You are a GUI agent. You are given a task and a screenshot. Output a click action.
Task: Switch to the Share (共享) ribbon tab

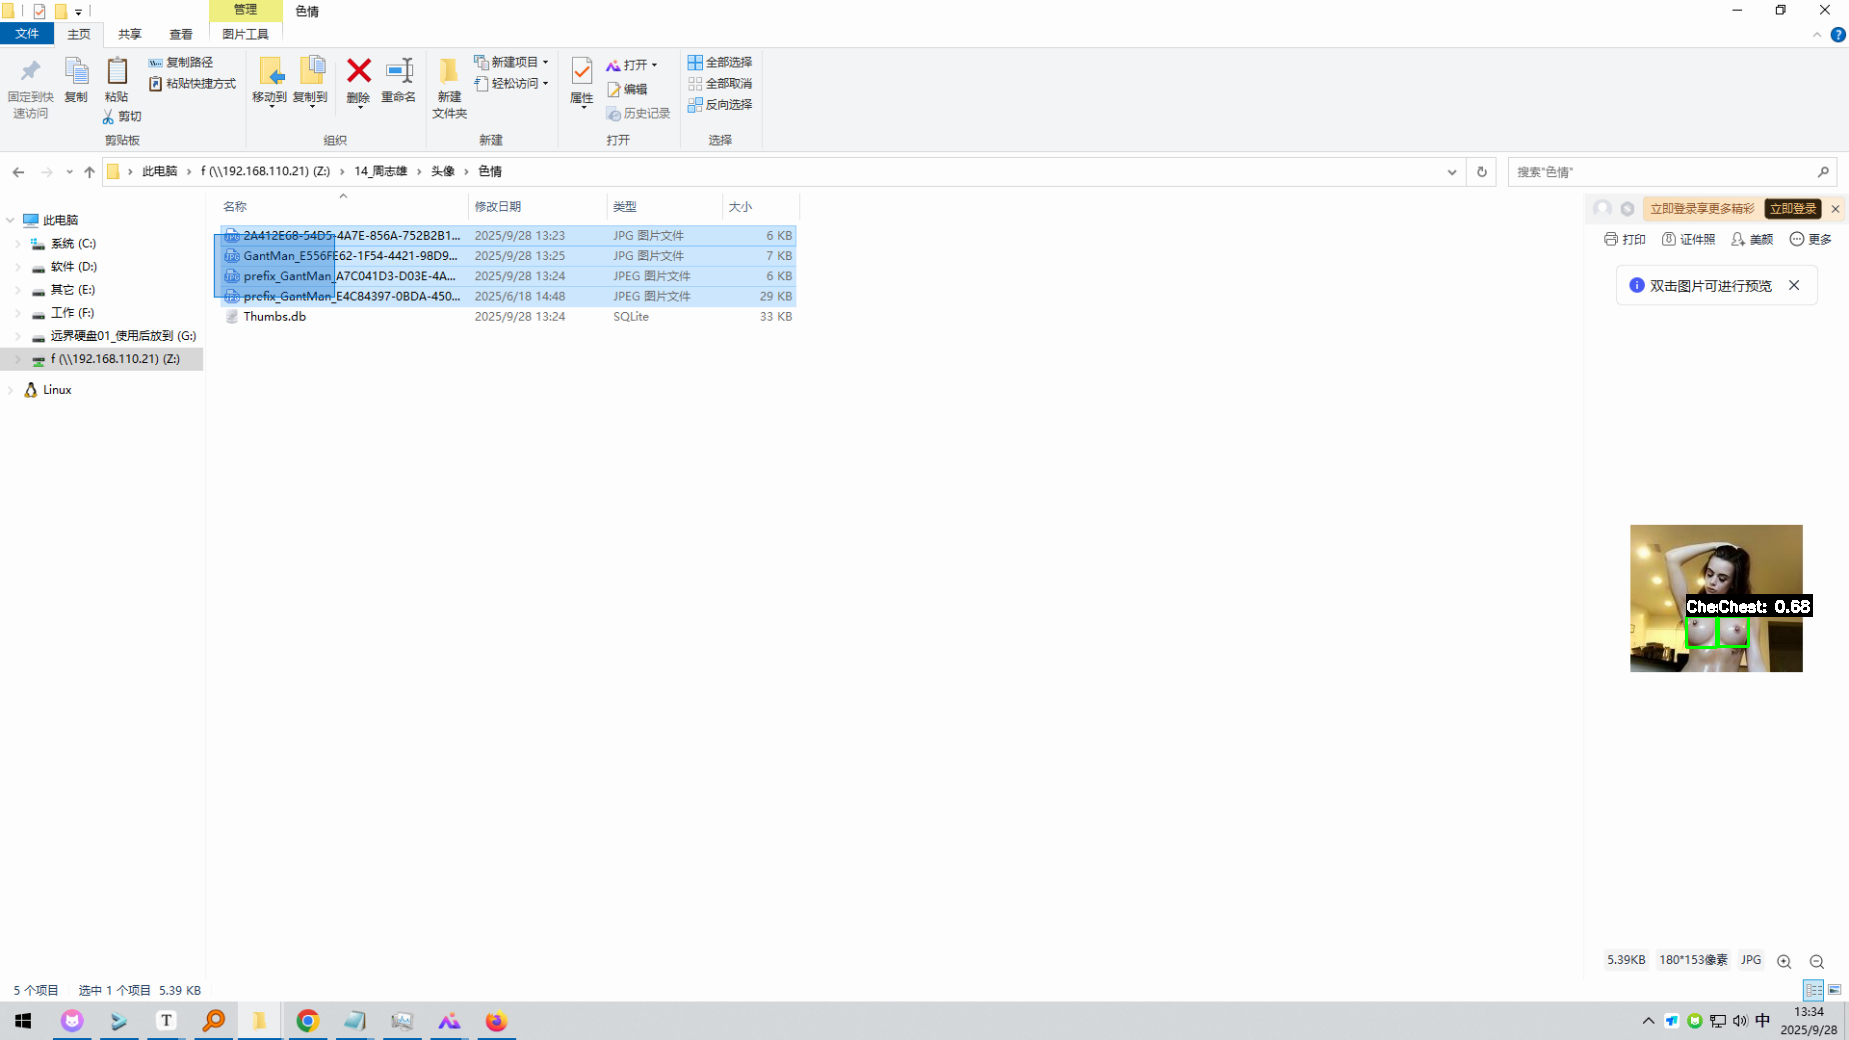point(129,34)
